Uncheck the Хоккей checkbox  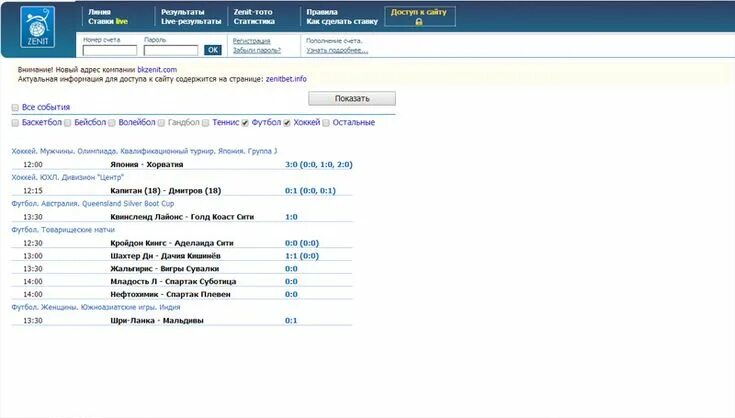pos(287,123)
